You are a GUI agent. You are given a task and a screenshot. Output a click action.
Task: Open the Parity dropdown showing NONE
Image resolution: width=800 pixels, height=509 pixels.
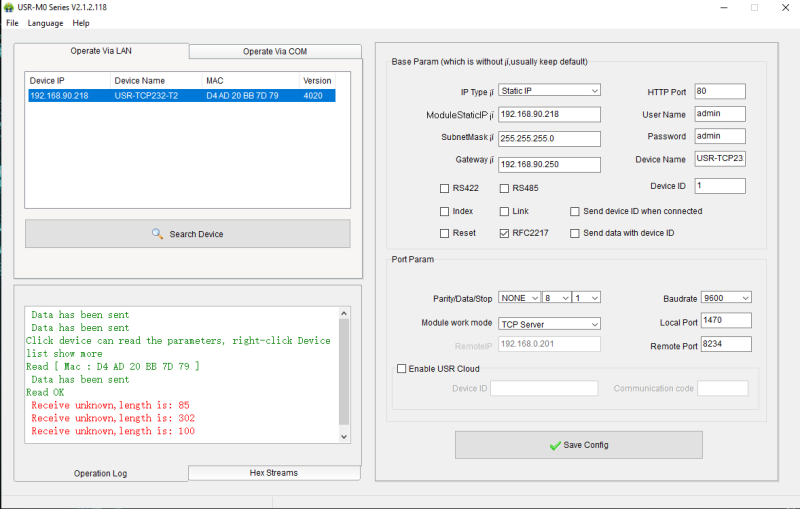click(519, 298)
